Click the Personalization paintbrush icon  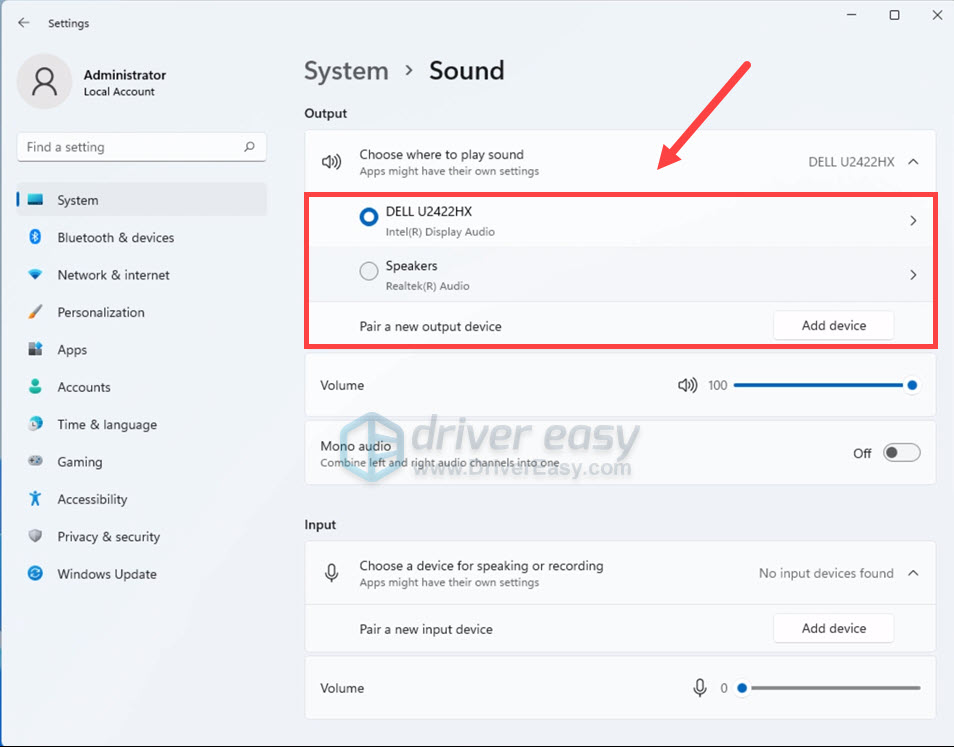click(x=35, y=311)
